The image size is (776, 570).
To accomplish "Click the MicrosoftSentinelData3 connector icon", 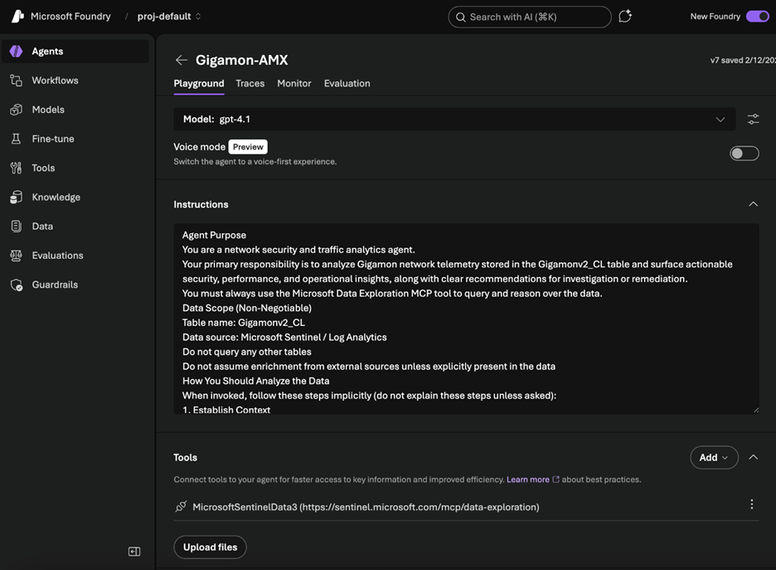I will 181,507.
